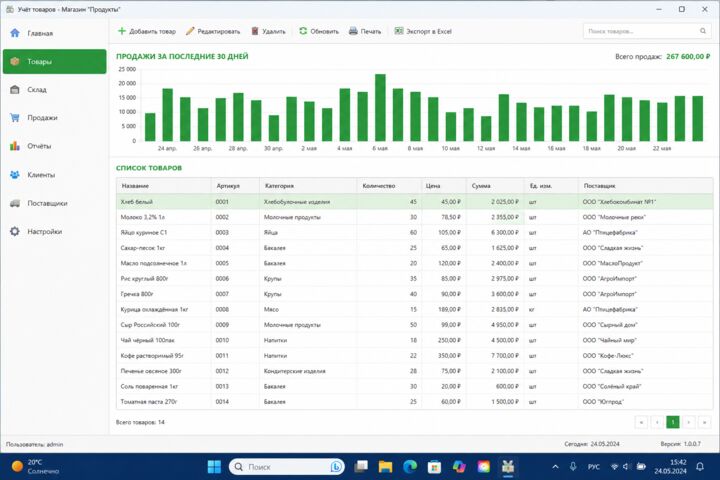
Task: Open the Клиенты clients section
Action: tap(54, 175)
